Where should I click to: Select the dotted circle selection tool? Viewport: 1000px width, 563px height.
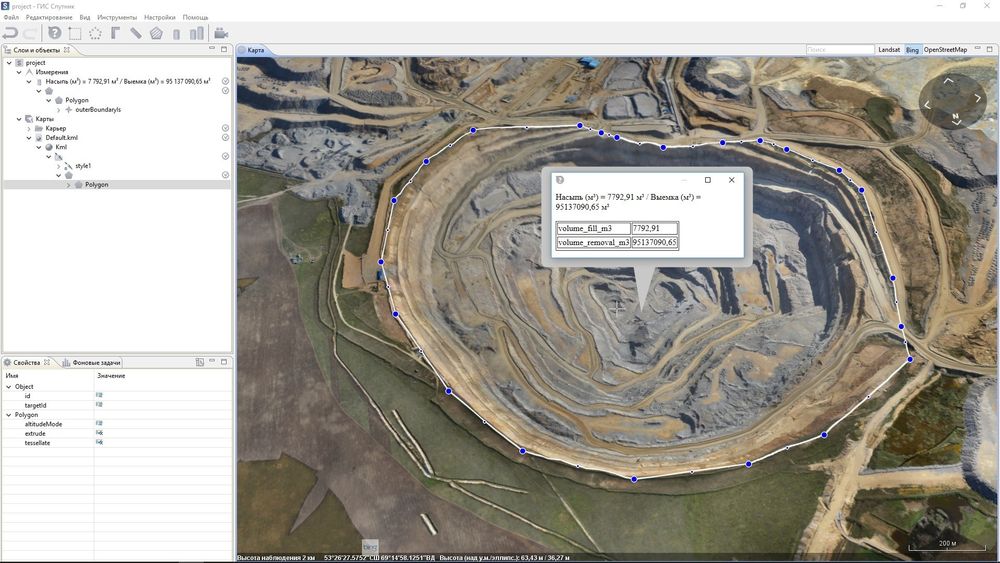coord(95,33)
